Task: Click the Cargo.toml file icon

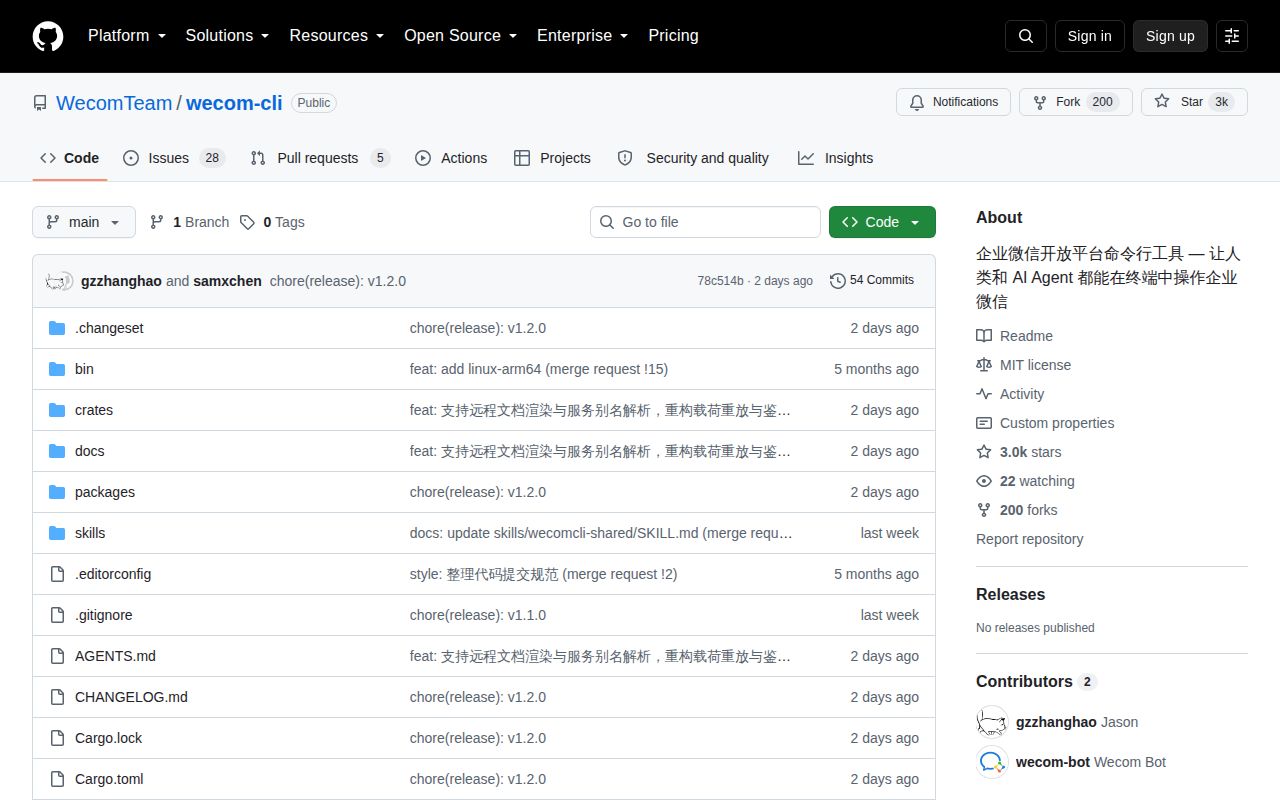Action: point(57,779)
